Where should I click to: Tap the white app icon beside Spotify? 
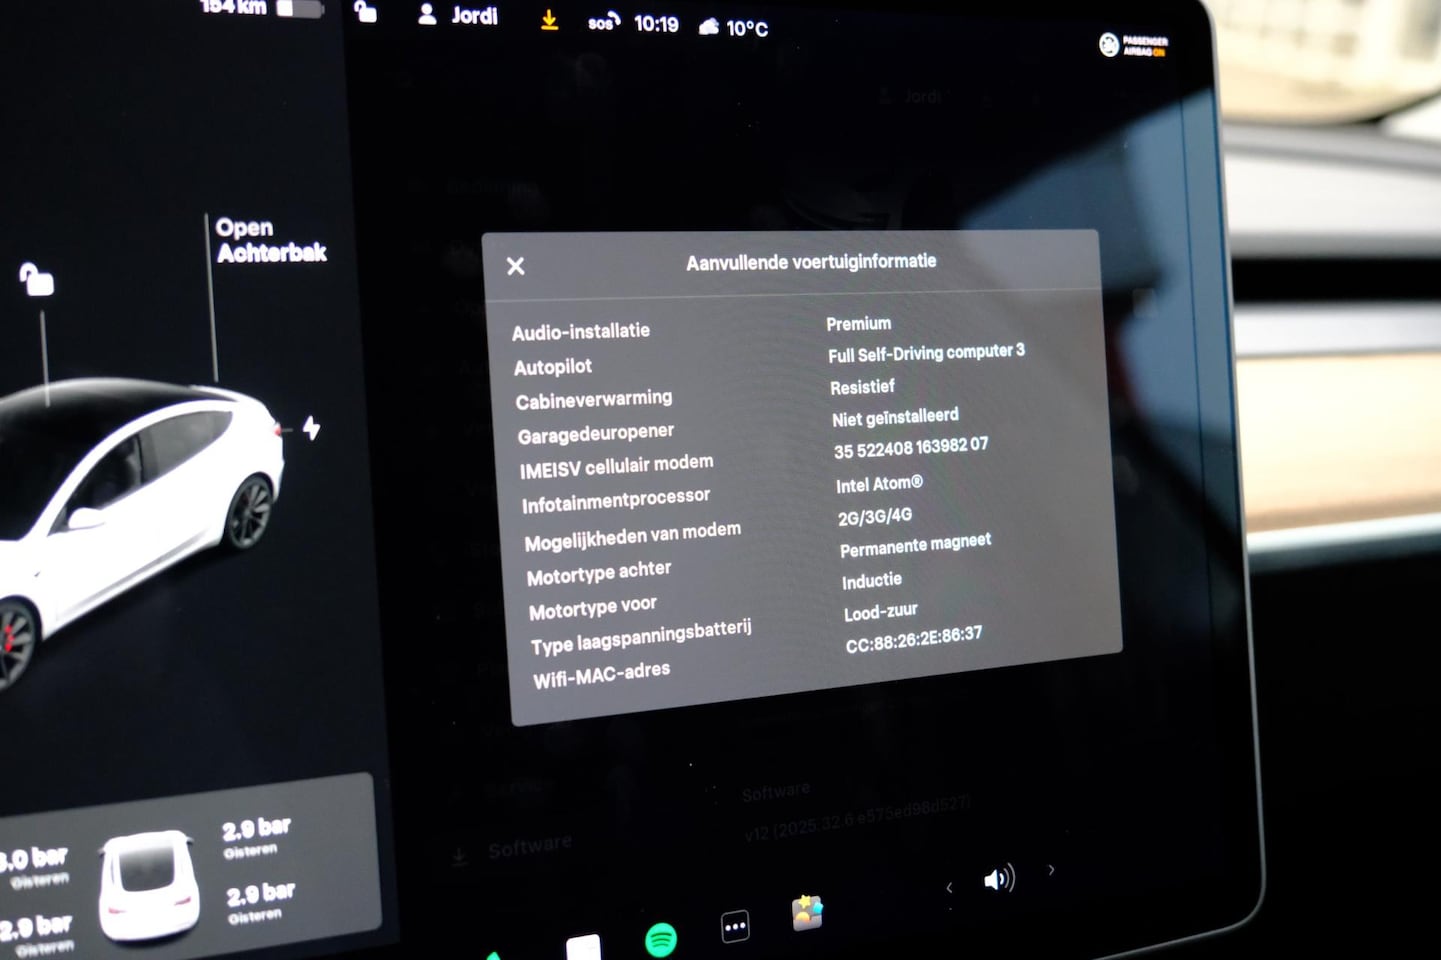(584, 947)
